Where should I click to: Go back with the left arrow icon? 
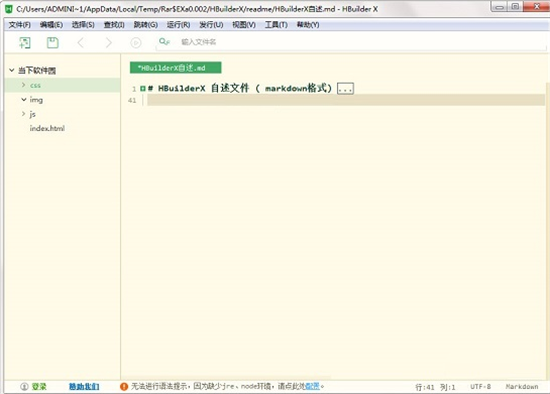[x=81, y=43]
